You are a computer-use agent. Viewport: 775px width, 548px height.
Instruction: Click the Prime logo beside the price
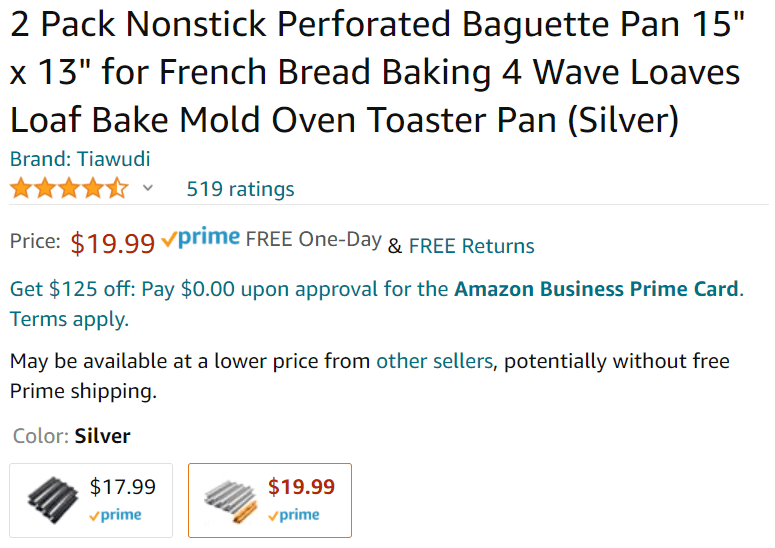click(200, 239)
